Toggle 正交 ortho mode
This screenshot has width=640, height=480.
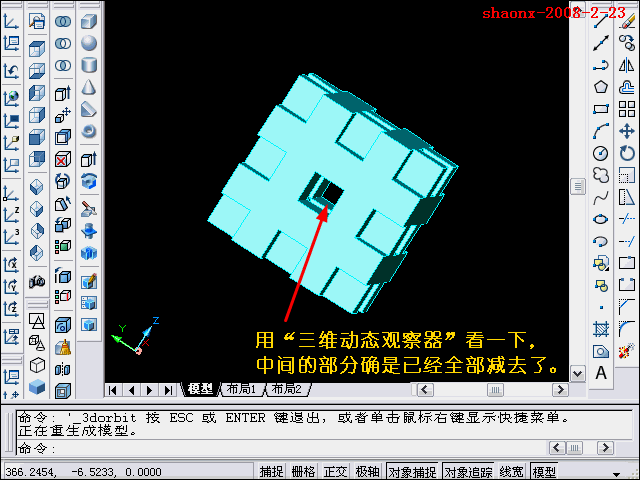335,471
